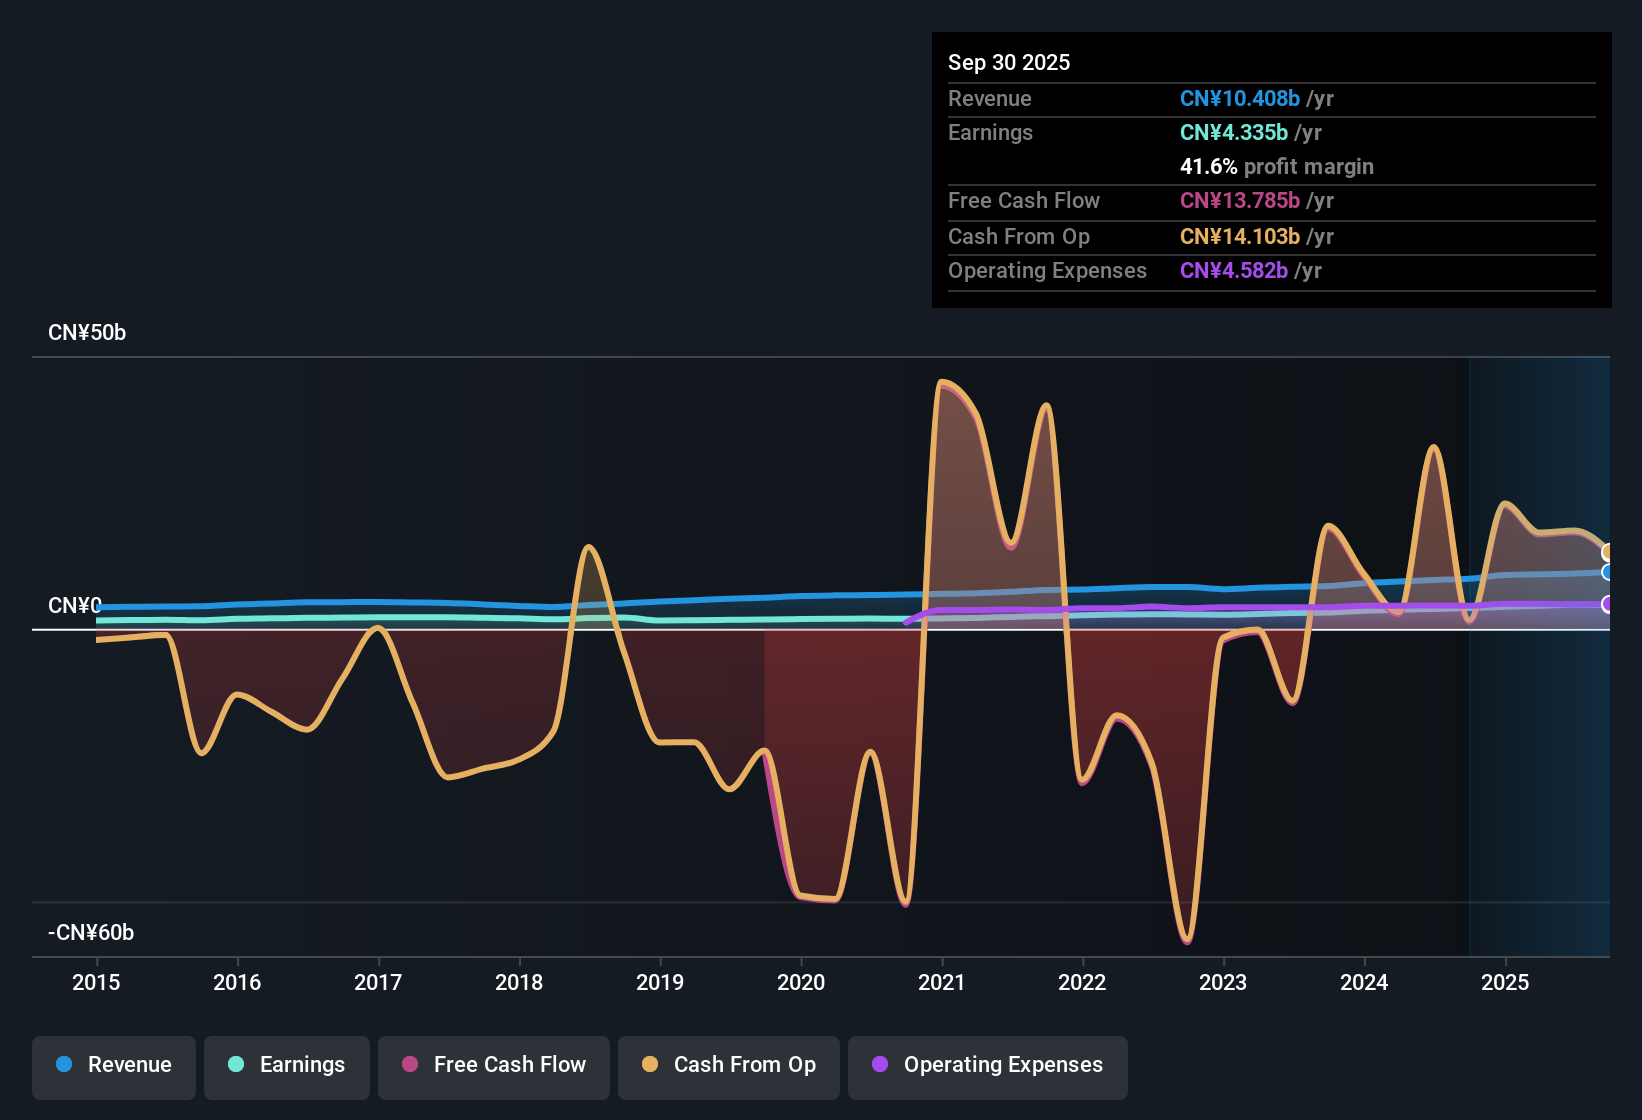Select the orange marker at chart's right edge
Viewport: 1642px width, 1120px height.
tap(1608, 551)
